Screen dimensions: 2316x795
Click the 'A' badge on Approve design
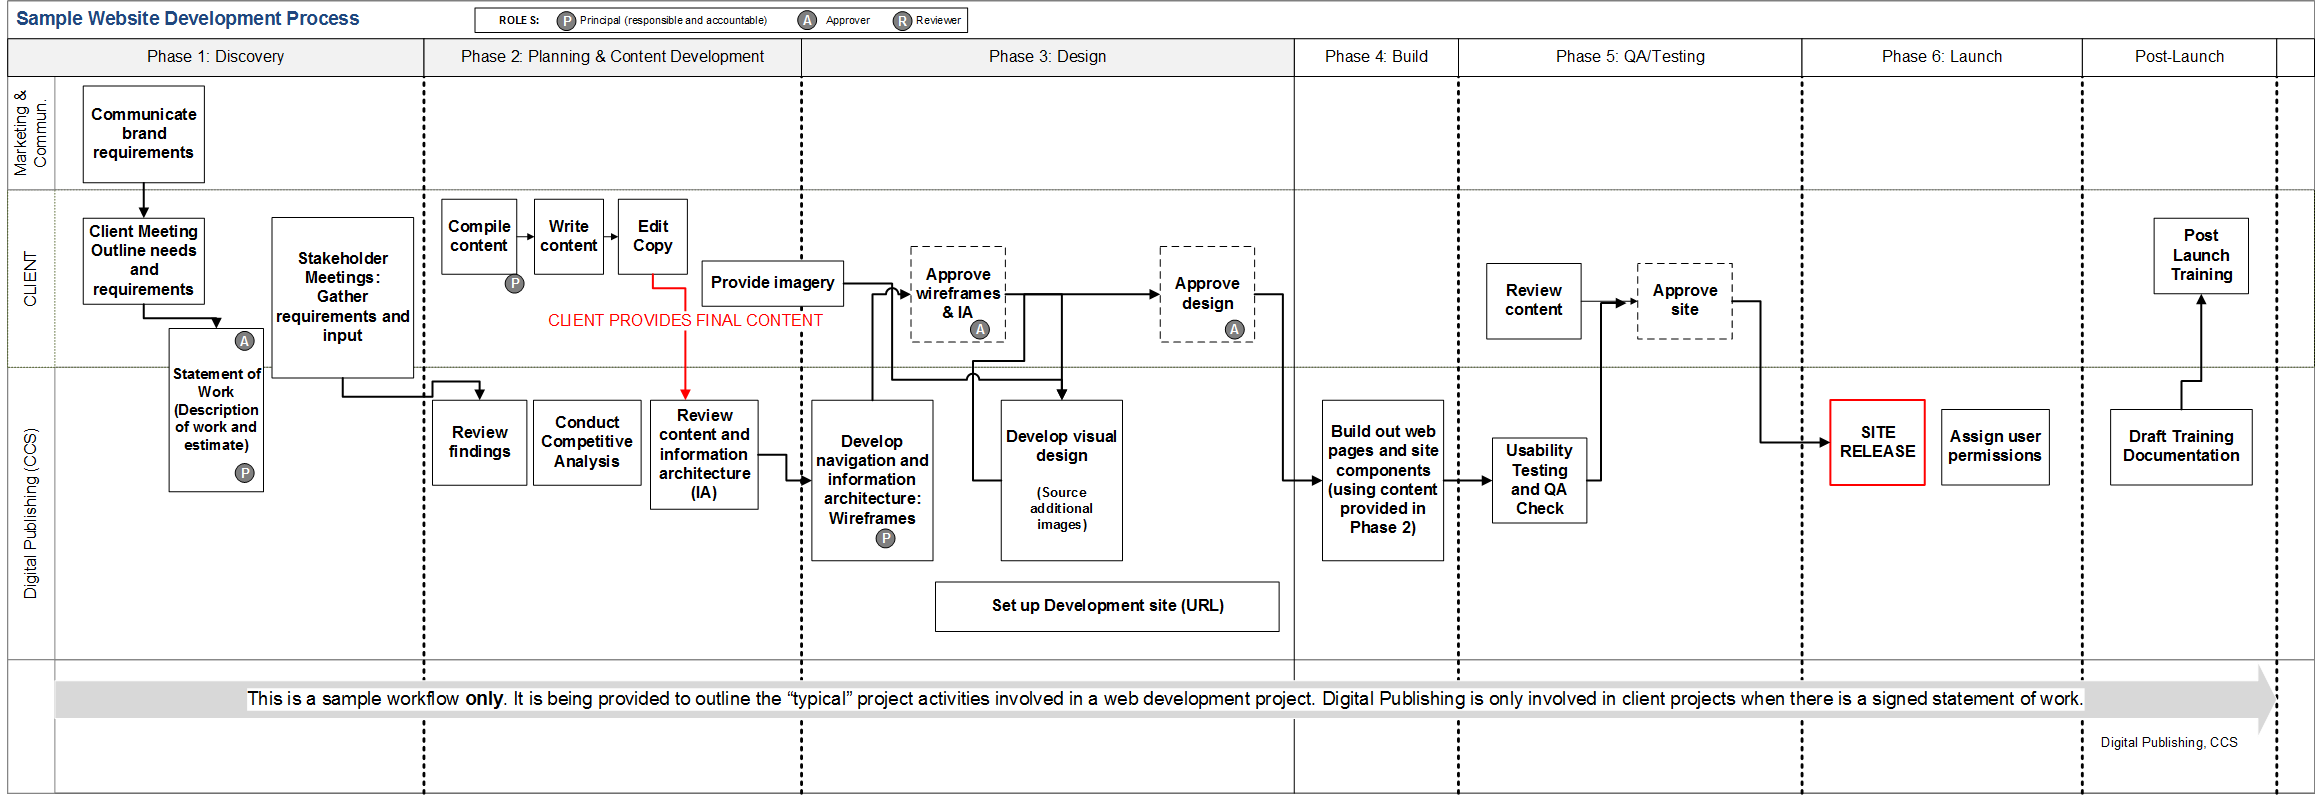[1235, 329]
